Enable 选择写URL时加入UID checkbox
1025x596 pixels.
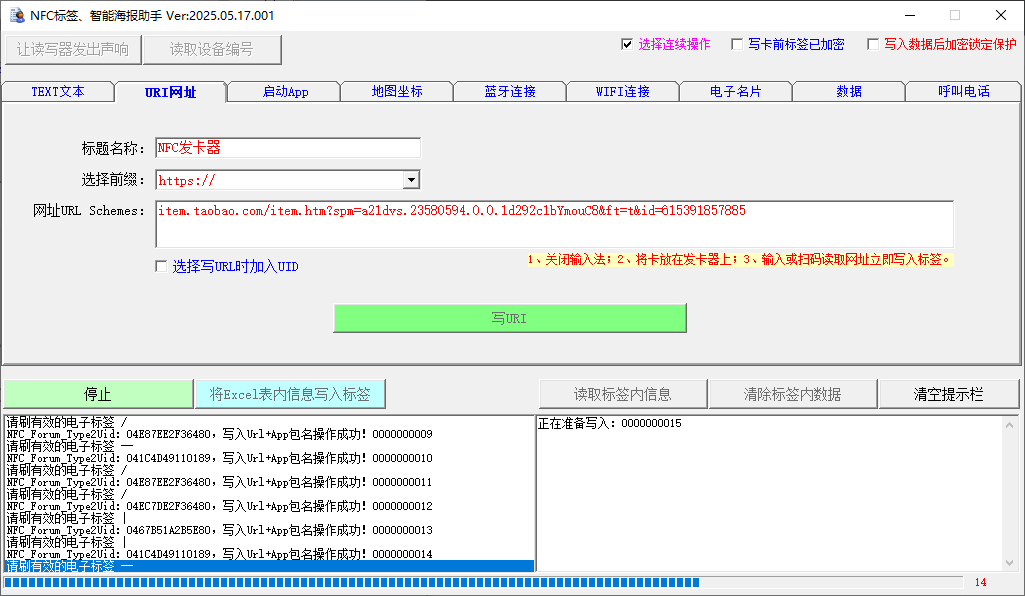pyautogui.click(x=161, y=266)
